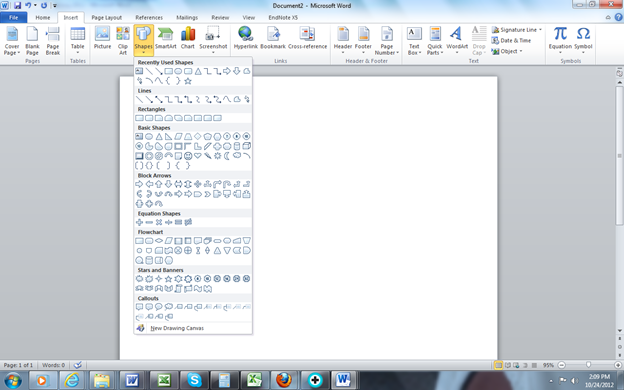Go to the Mailings tab
The image size is (624, 390).
187,18
